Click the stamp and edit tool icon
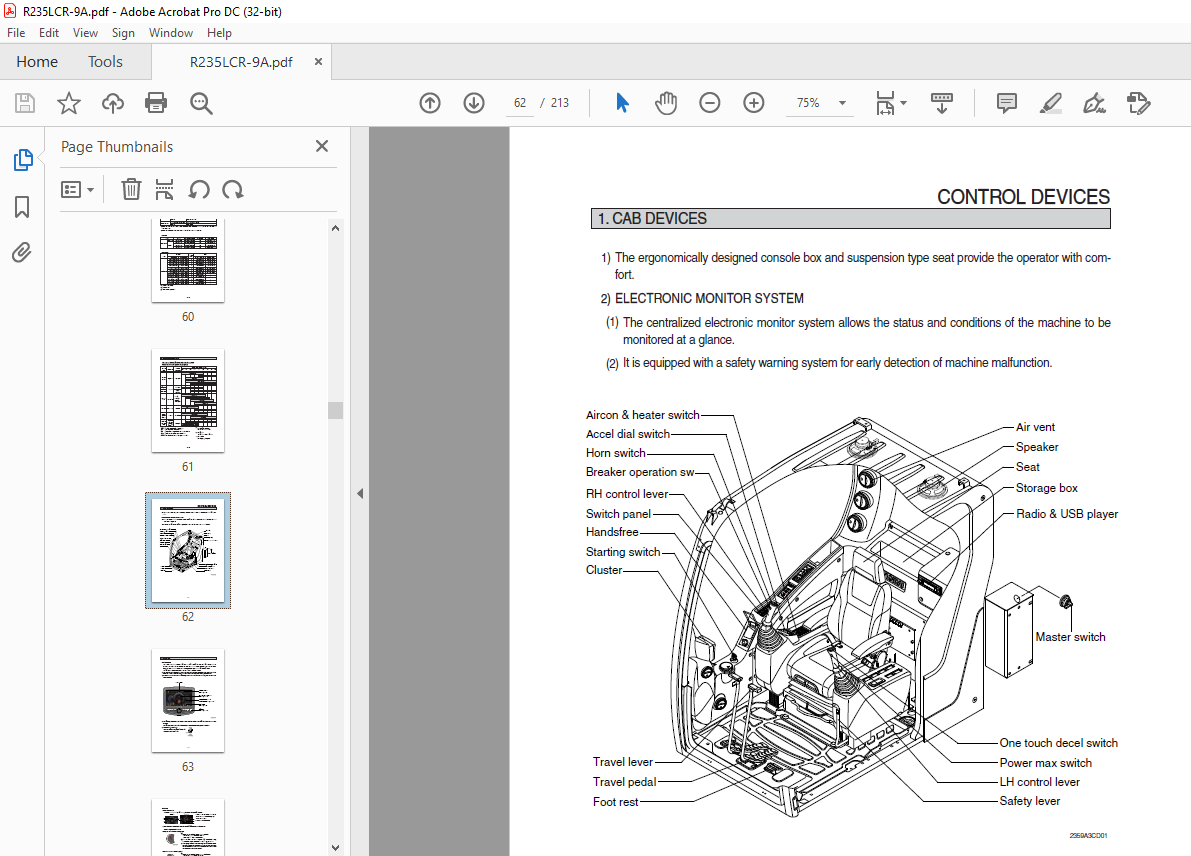1191x856 pixels. click(x=1139, y=103)
